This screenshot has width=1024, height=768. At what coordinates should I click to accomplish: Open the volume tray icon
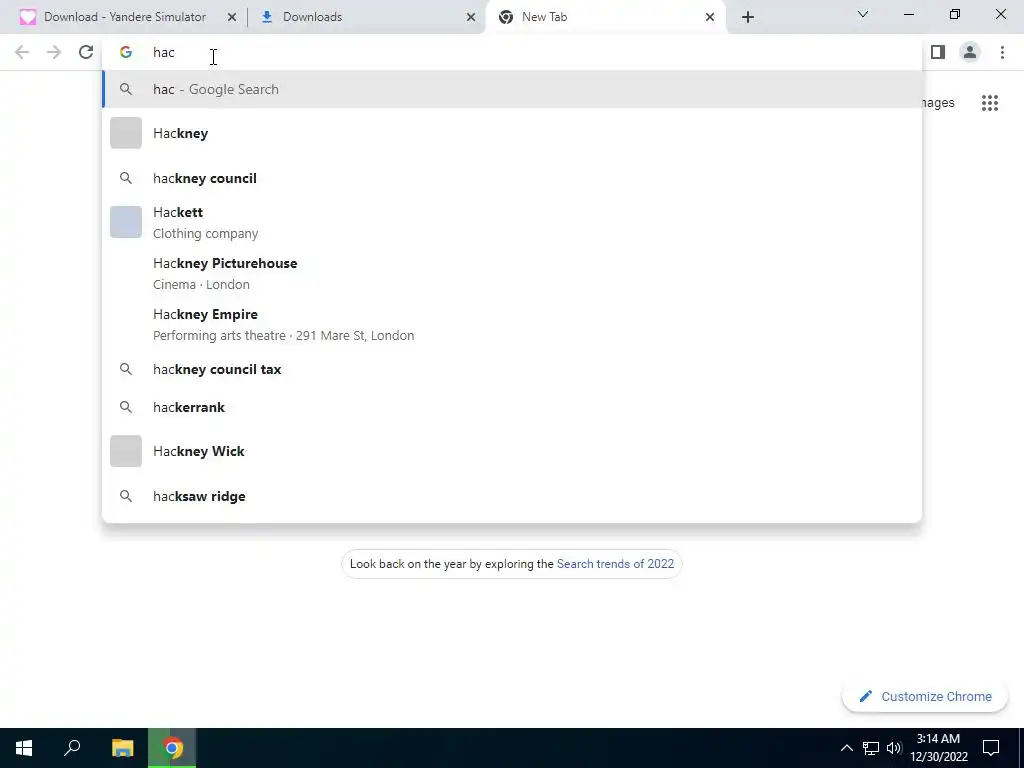[x=894, y=748]
